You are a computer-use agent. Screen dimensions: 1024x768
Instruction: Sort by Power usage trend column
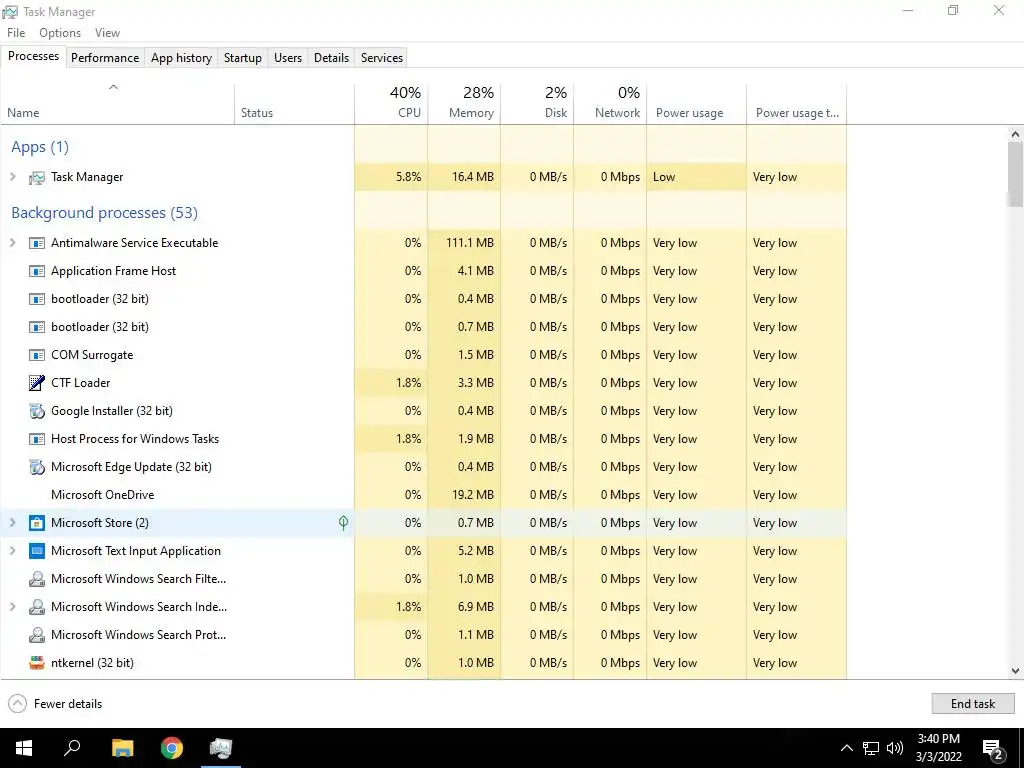(x=797, y=104)
